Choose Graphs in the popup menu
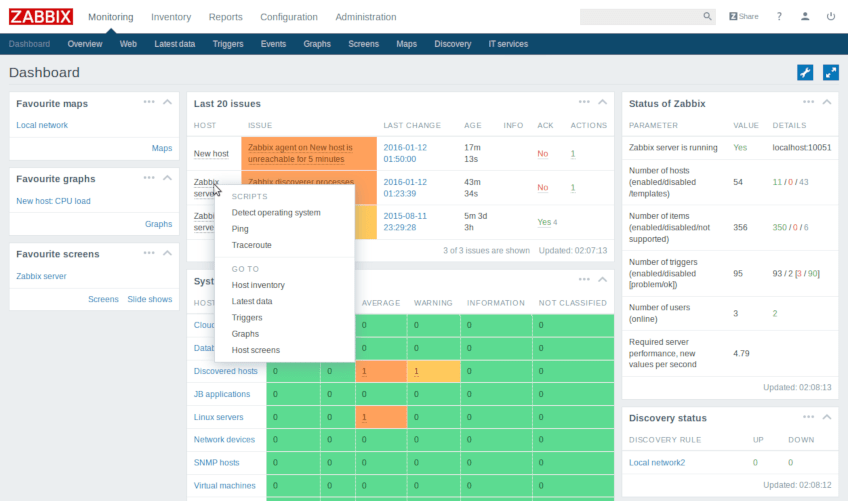The image size is (848, 501). coord(245,334)
